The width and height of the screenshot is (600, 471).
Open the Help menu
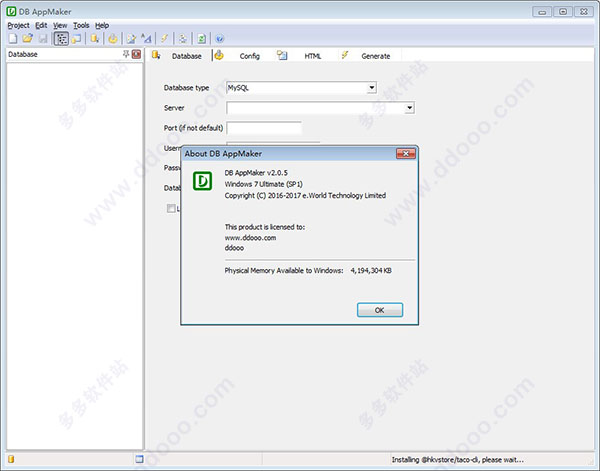(x=102, y=25)
